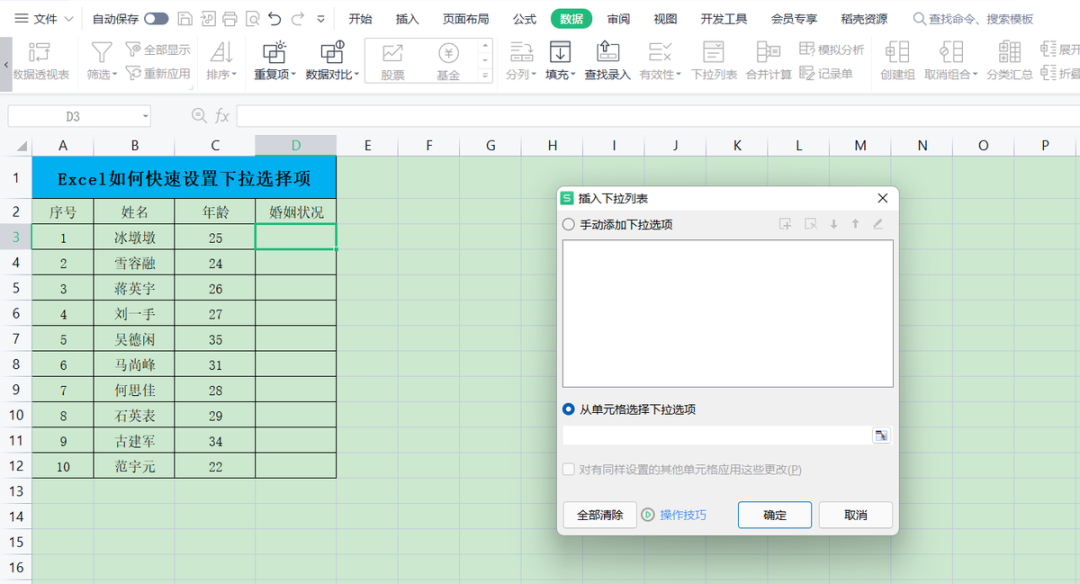This screenshot has width=1080, height=584.
Task: Open the 筛选 filter dropdown
Action: [101, 60]
